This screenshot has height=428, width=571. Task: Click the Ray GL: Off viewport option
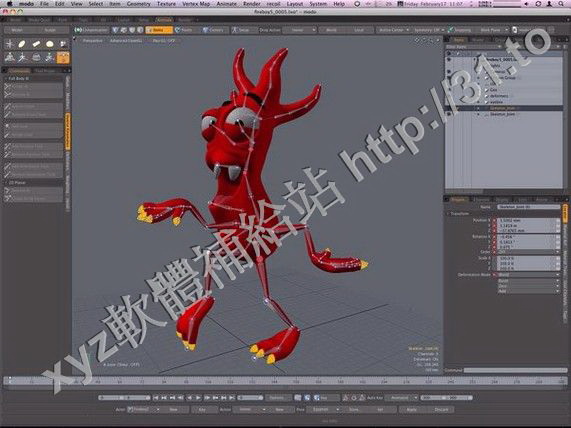click(x=164, y=41)
